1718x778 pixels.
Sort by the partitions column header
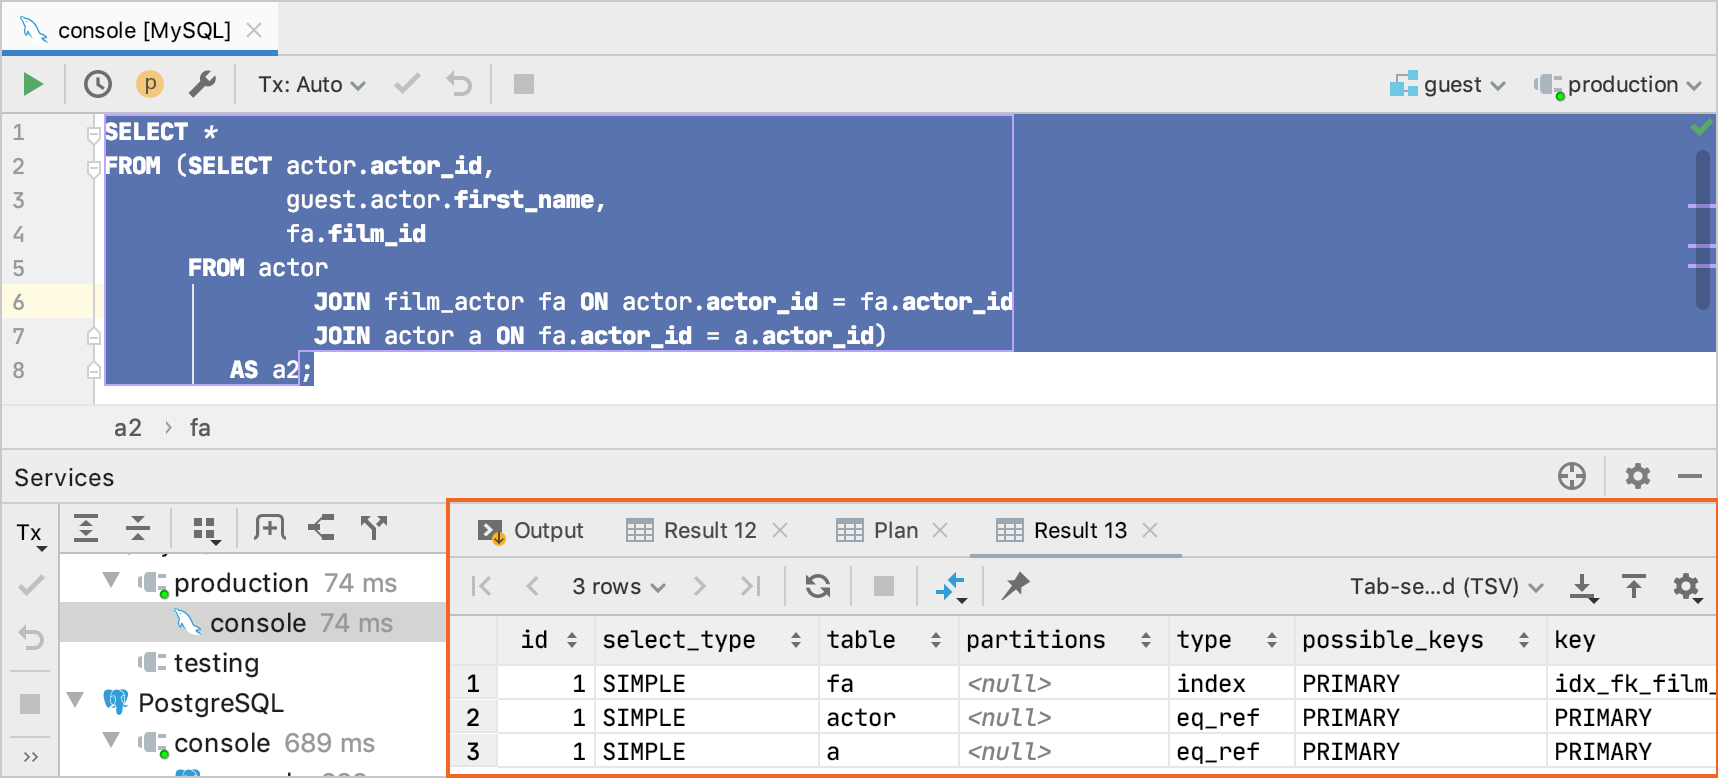click(x=1063, y=640)
